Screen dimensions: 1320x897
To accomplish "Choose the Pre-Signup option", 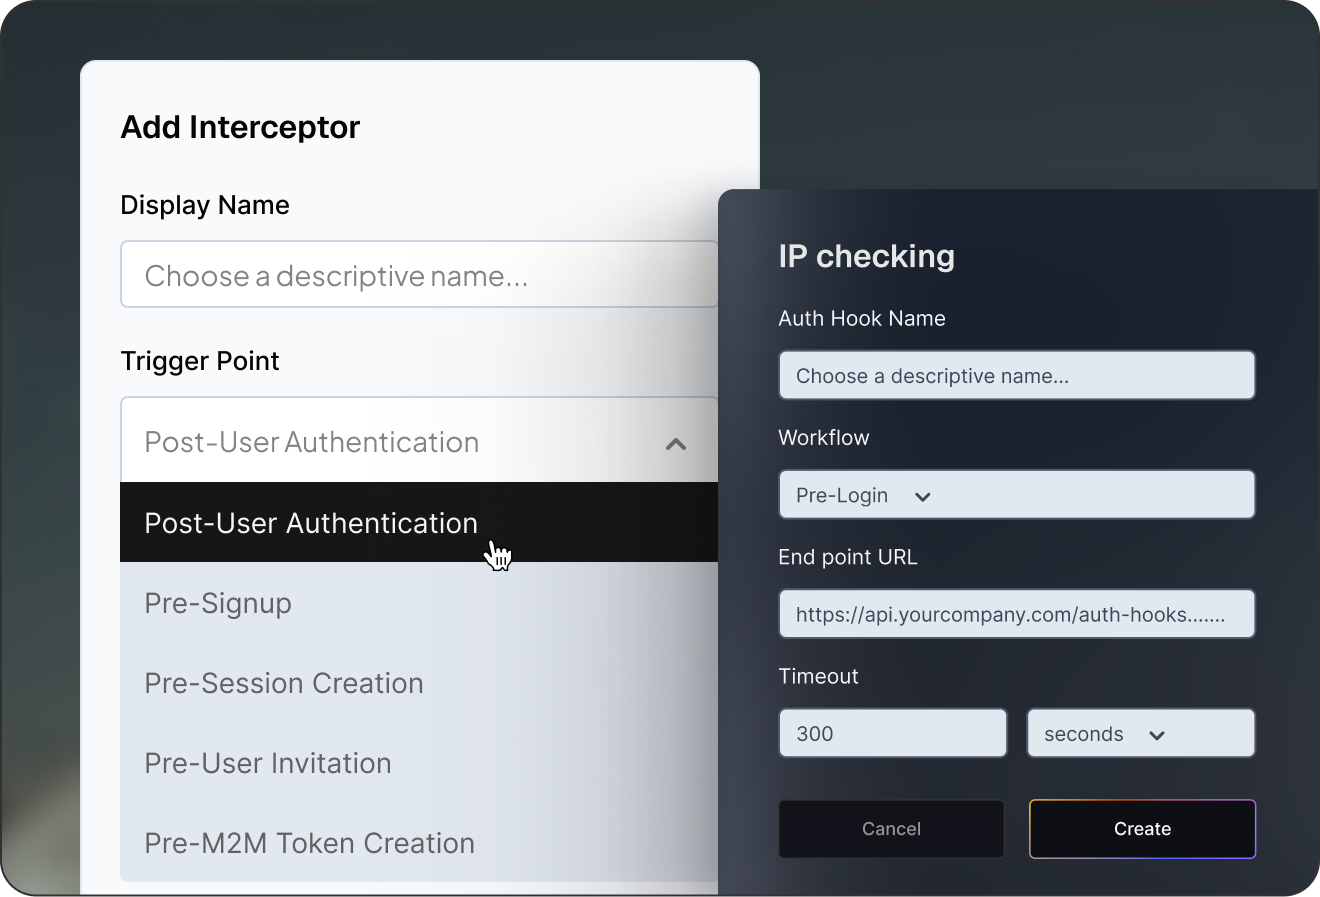I will [x=419, y=603].
